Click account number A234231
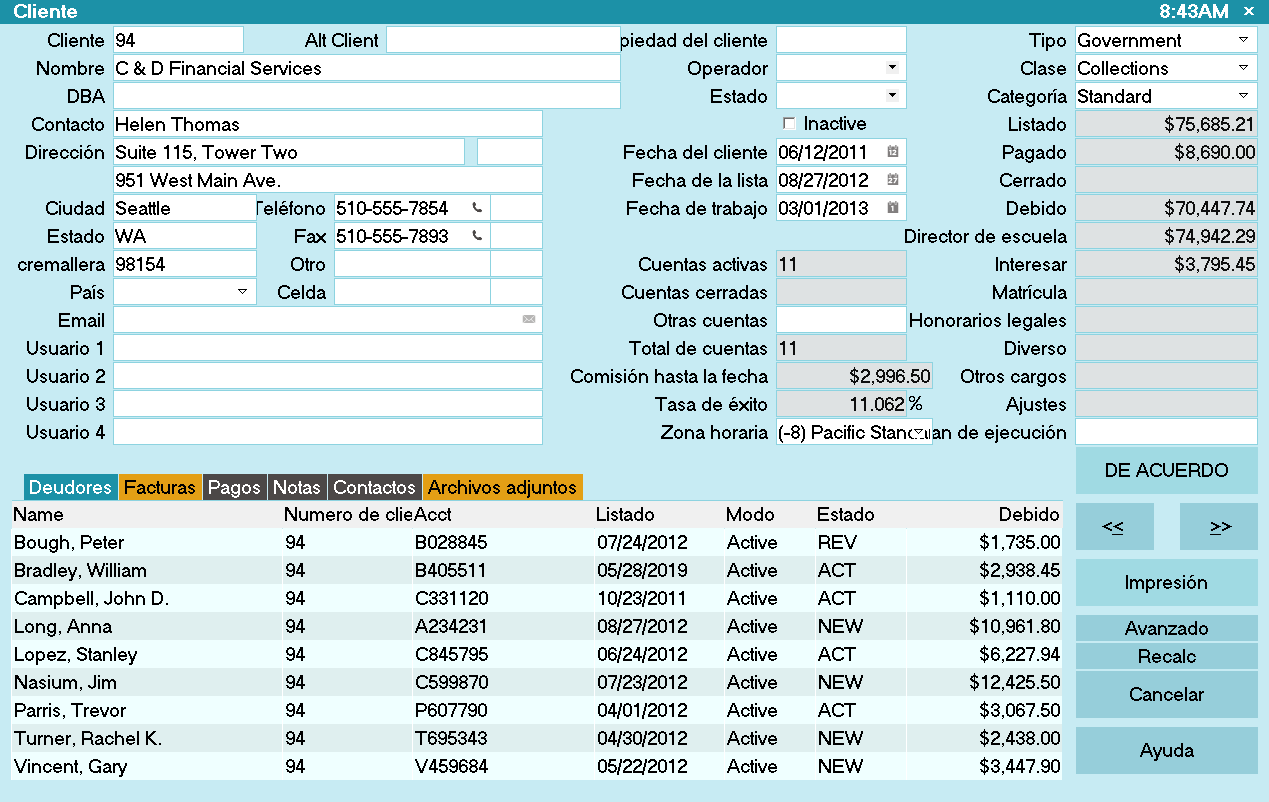1269x802 pixels. pos(451,626)
